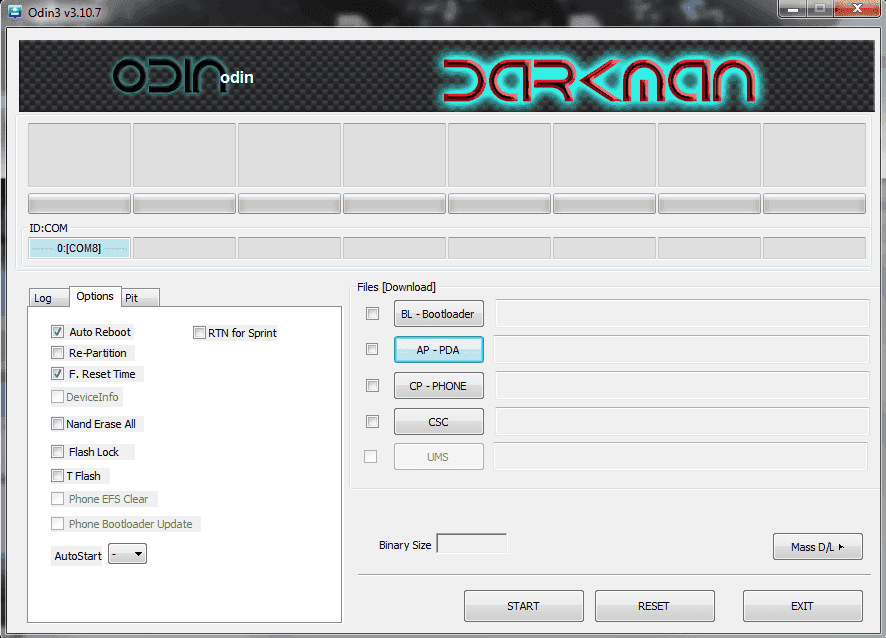The image size is (886, 638).
Task: Open the Pit tab
Action: click(x=140, y=298)
